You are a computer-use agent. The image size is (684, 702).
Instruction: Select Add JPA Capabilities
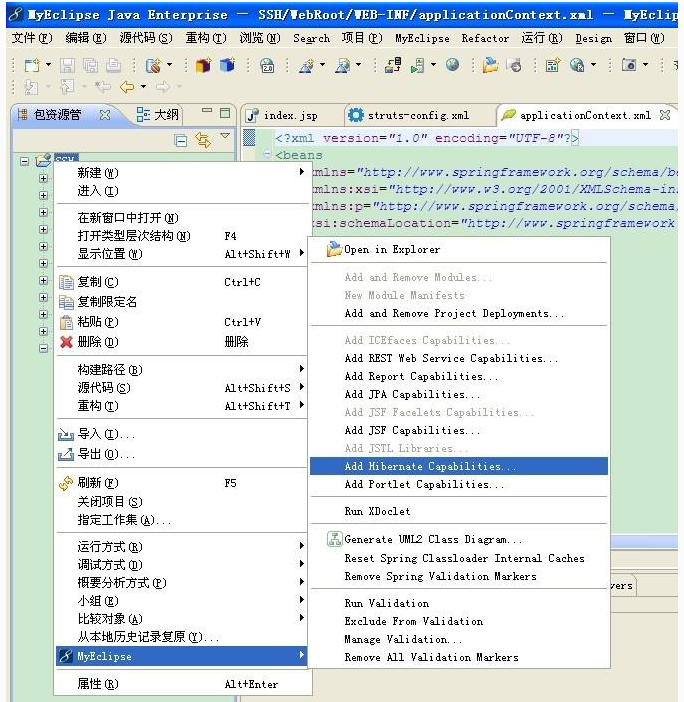(459, 394)
